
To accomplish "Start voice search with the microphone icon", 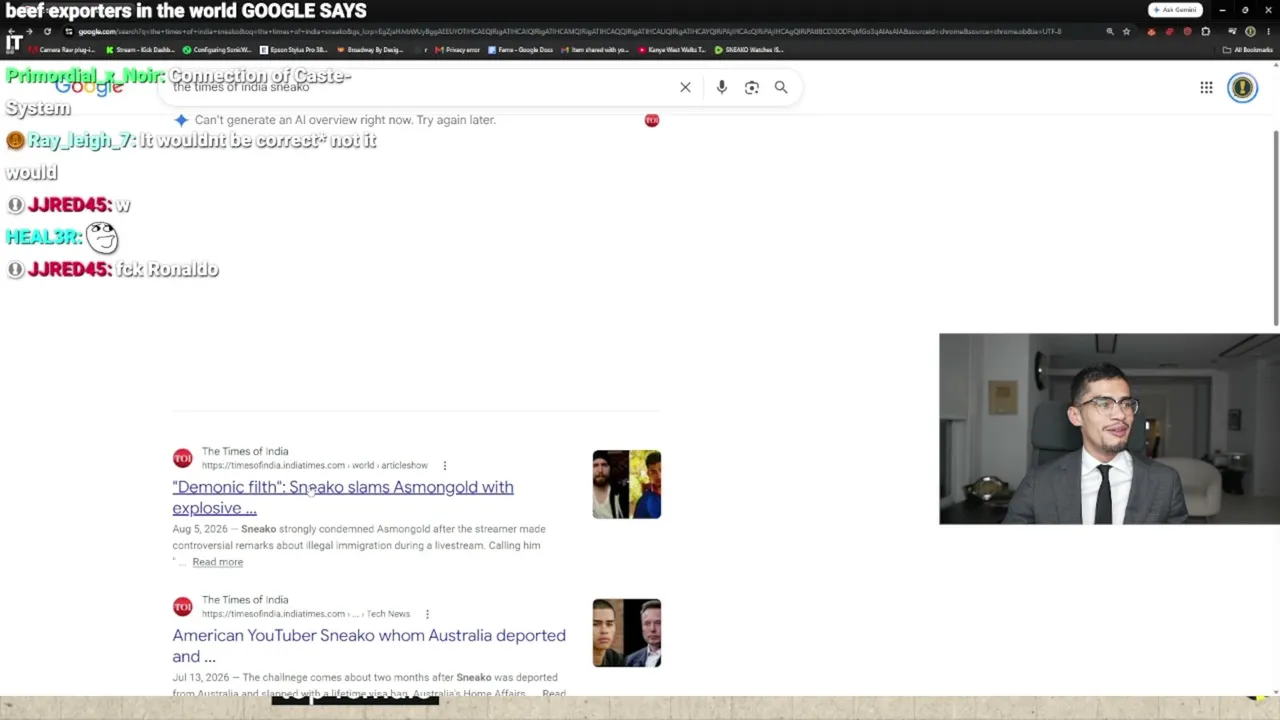I will (721, 88).
